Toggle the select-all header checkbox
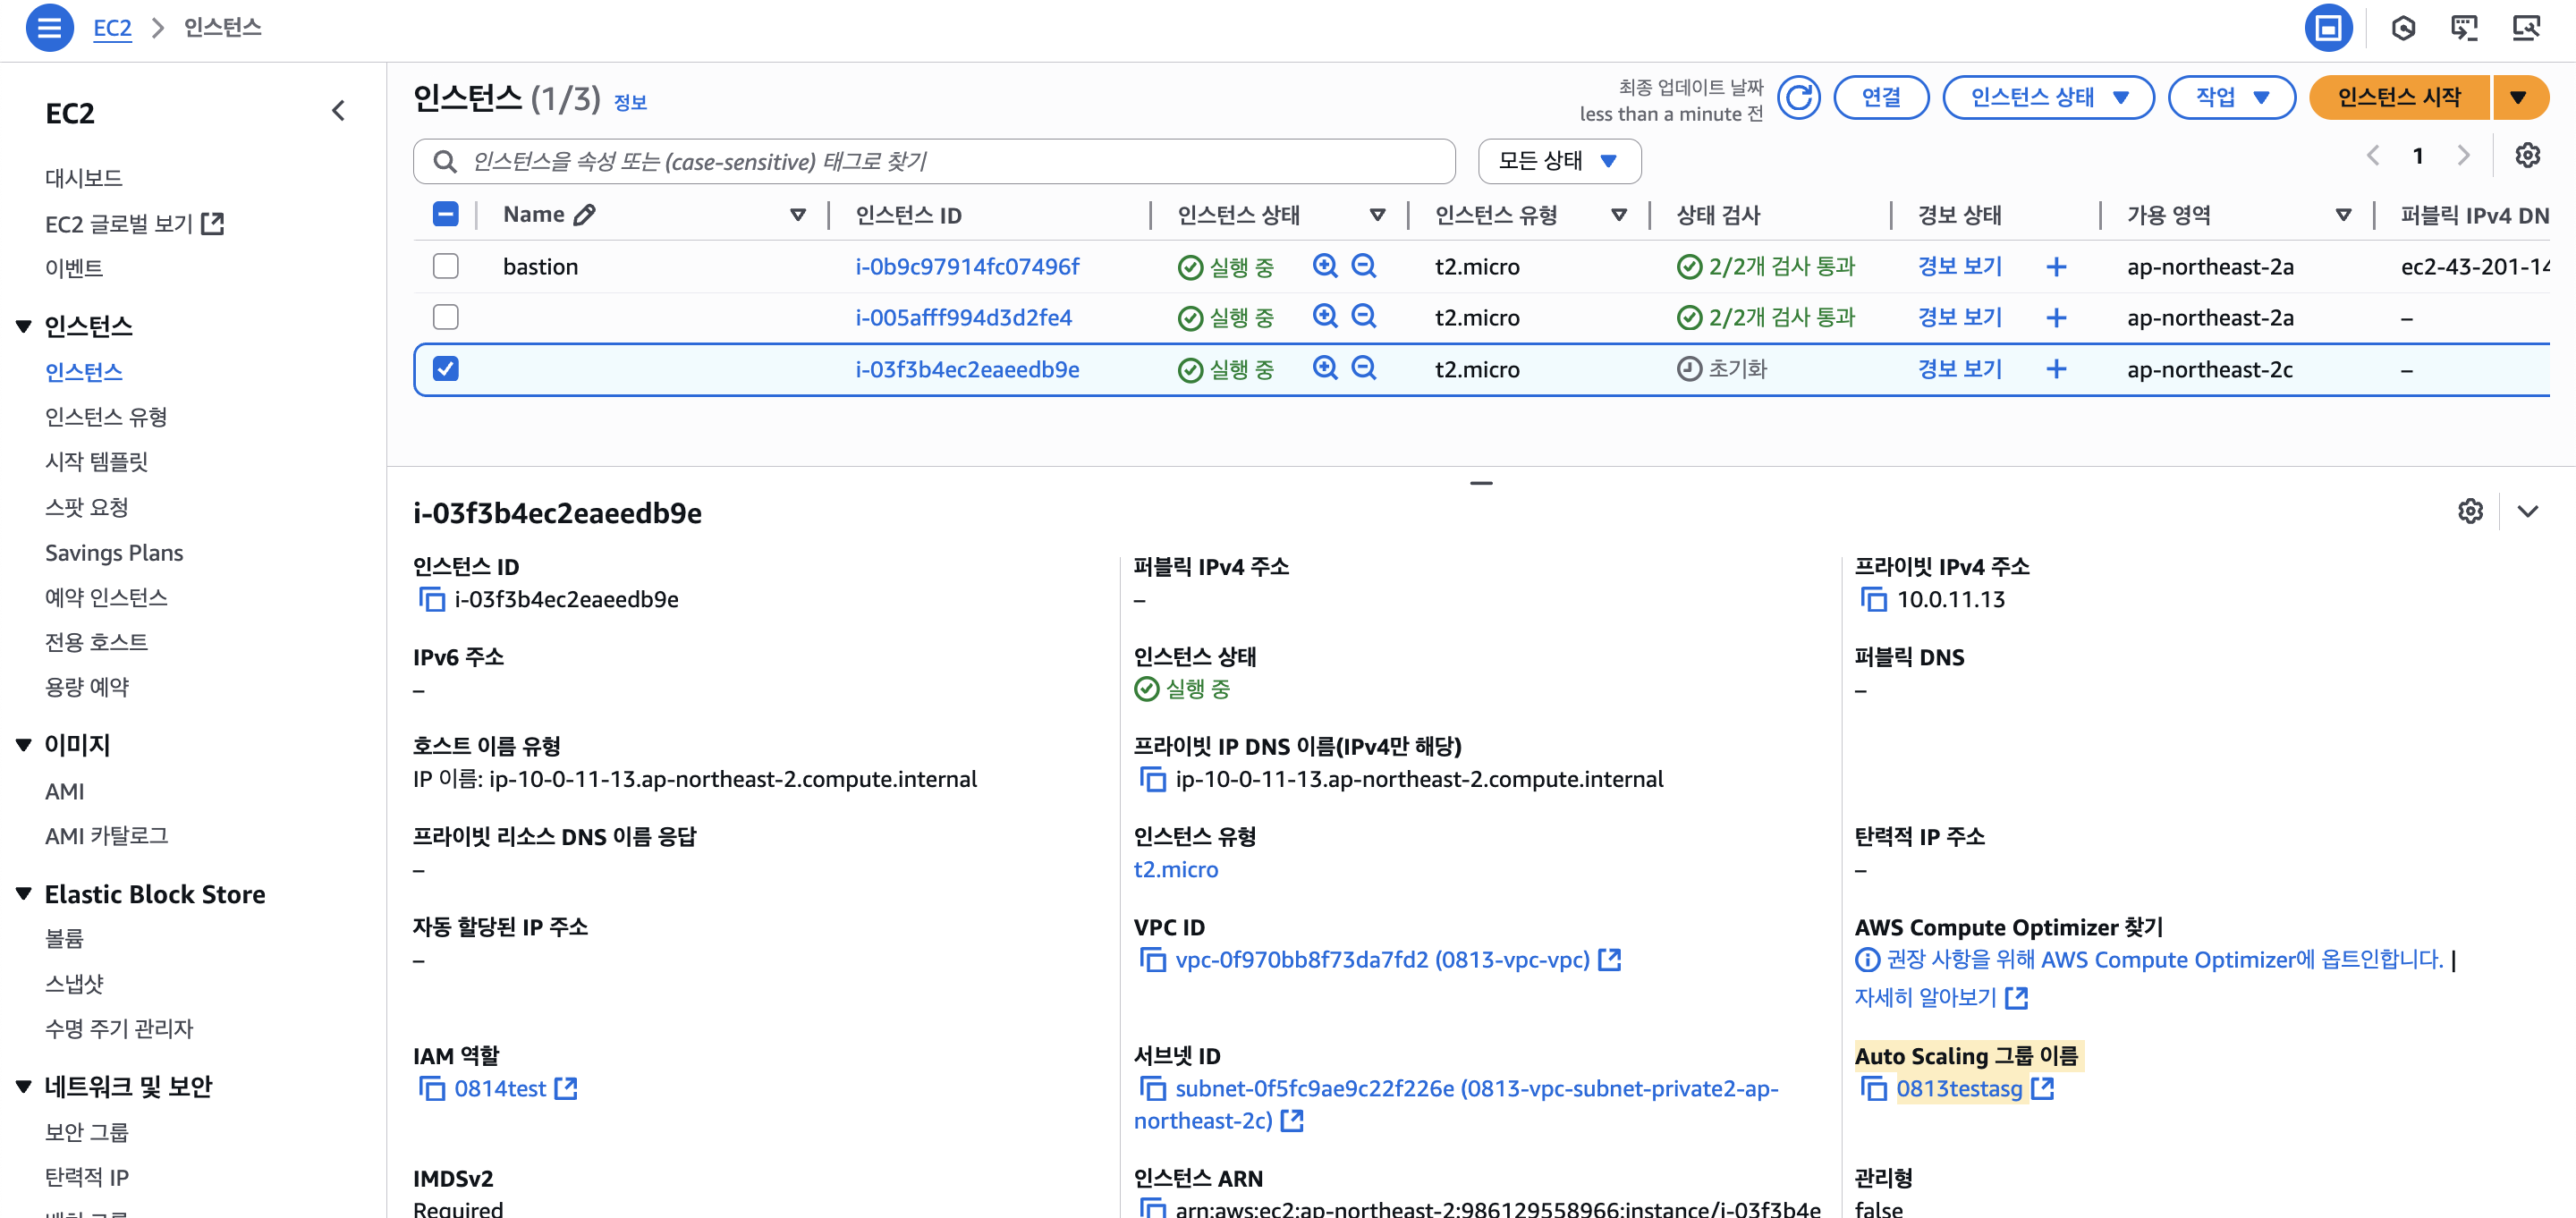The width and height of the screenshot is (2576, 1218). click(x=445, y=214)
